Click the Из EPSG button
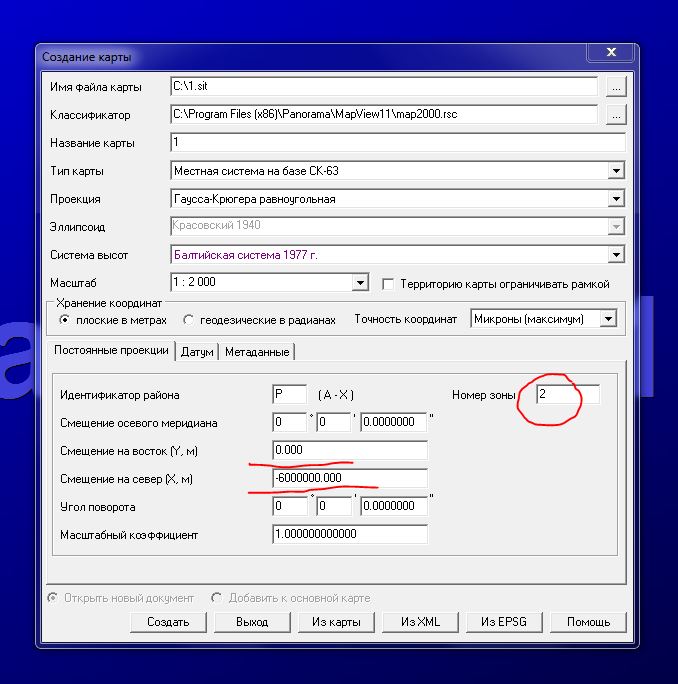 (503, 622)
